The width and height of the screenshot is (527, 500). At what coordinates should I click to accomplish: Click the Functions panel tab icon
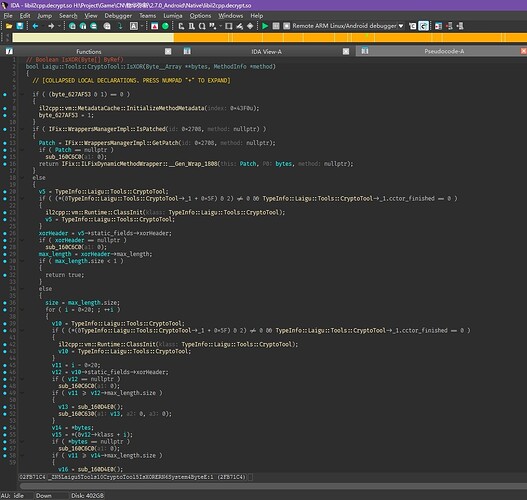9,51
